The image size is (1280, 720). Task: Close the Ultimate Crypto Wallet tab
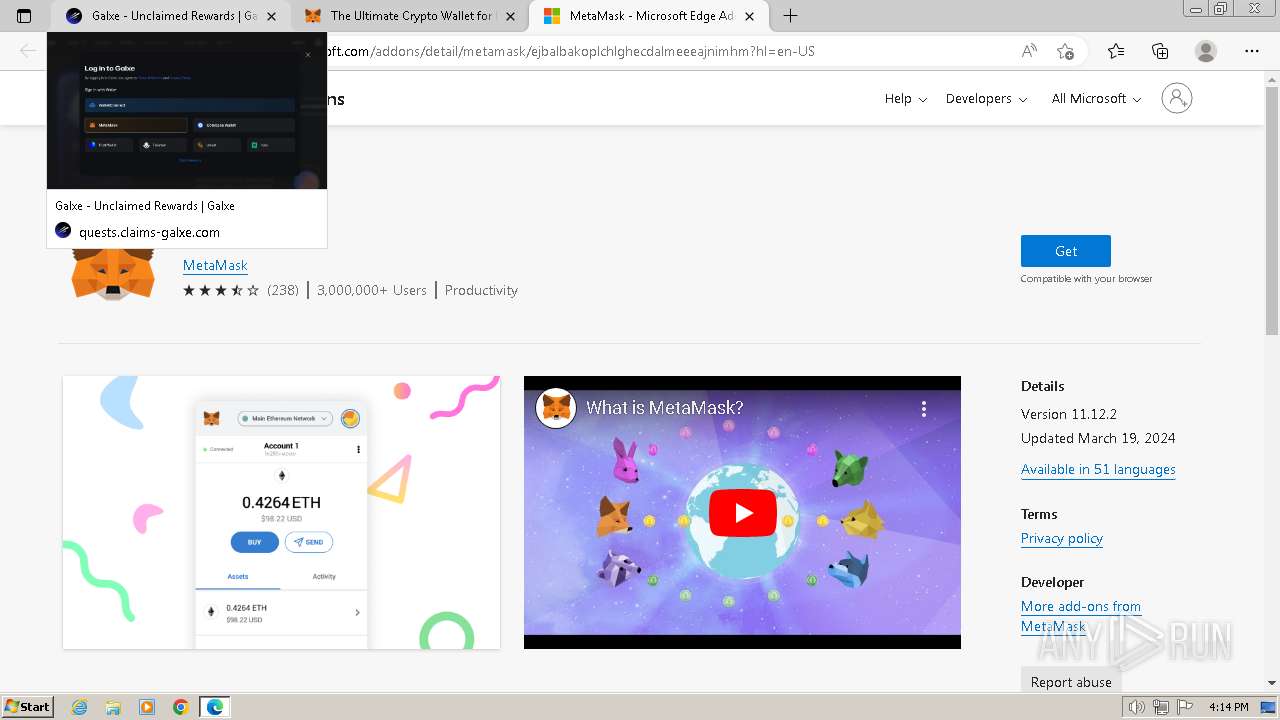pos(510,16)
